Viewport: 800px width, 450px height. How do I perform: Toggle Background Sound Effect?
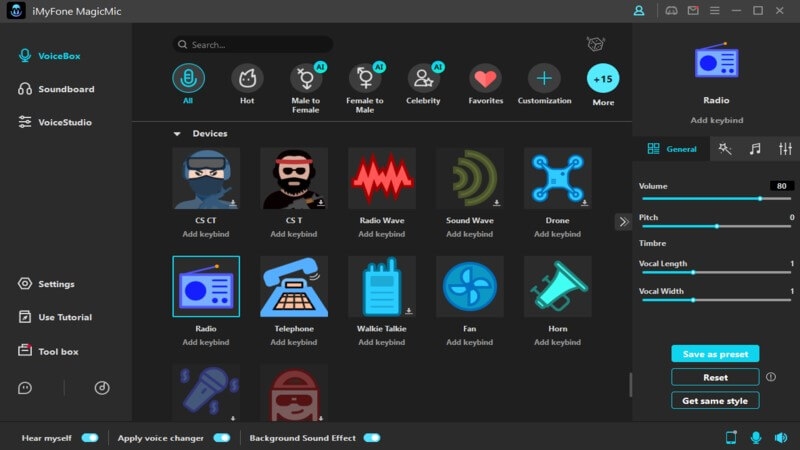click(x=372, y=438)
